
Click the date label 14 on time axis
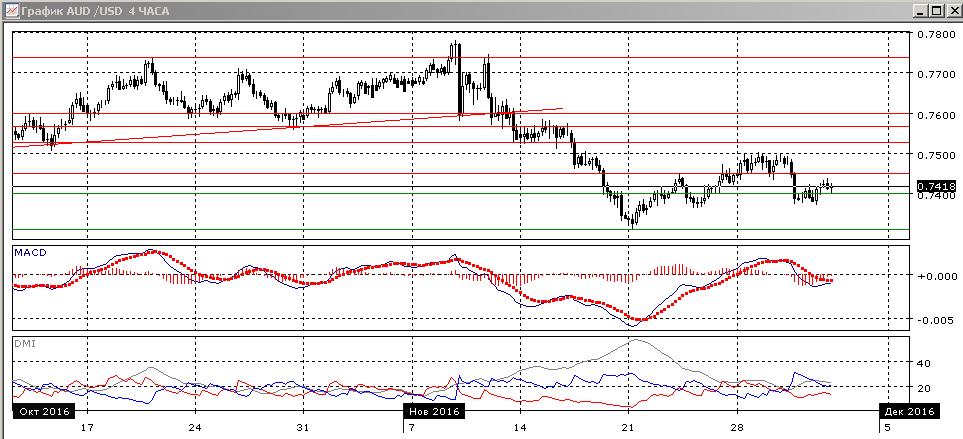520,427
